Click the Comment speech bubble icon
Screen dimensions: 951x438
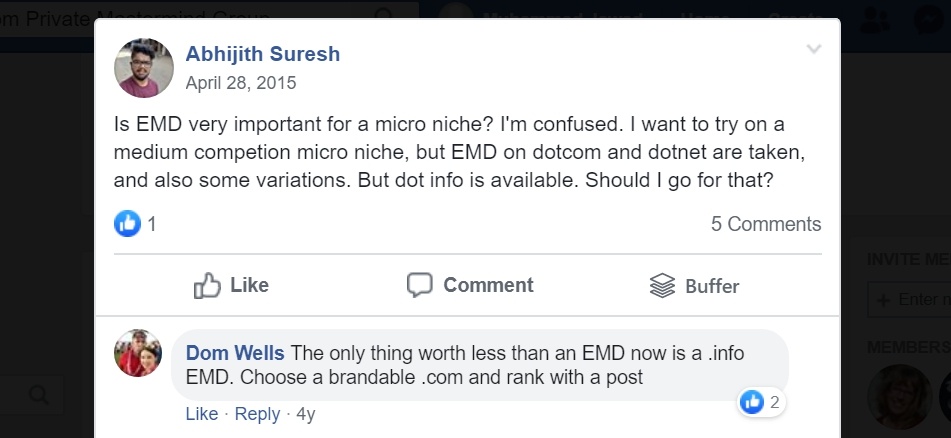click(x=420, y=285)
